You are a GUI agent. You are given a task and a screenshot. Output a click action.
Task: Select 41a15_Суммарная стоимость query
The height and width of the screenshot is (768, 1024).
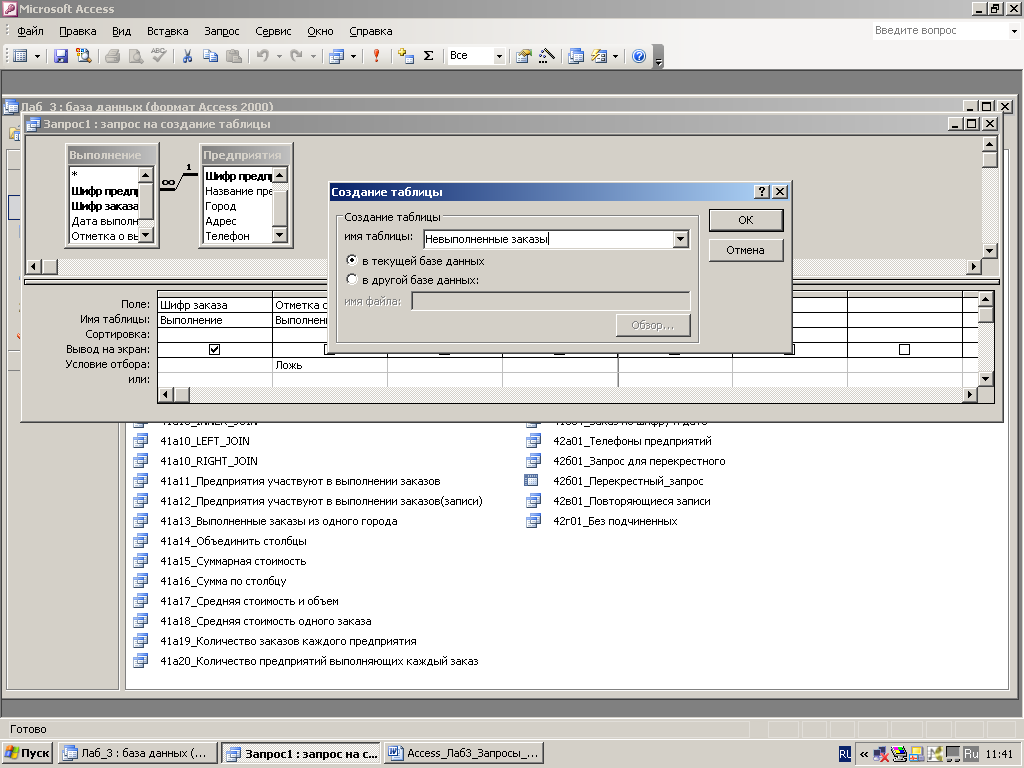click(x=233, y=561)
